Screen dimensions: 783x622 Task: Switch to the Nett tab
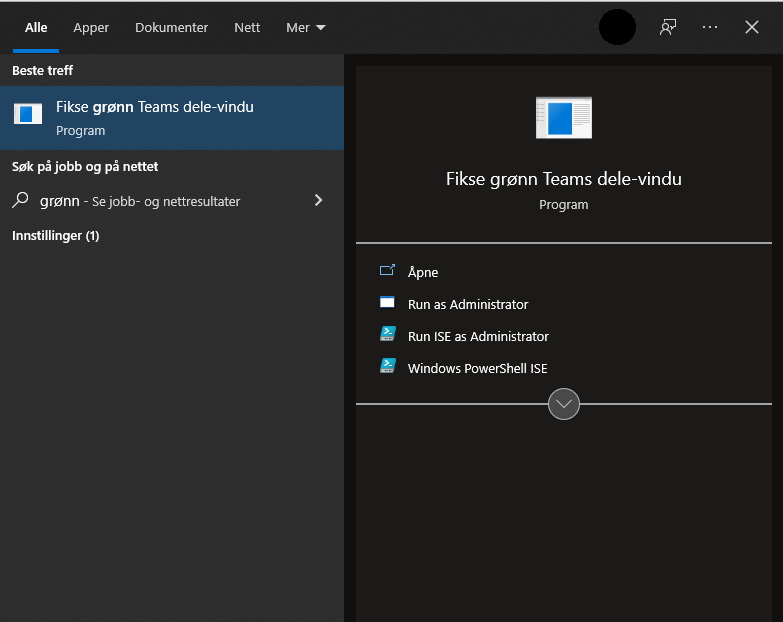tap(247, 27)
